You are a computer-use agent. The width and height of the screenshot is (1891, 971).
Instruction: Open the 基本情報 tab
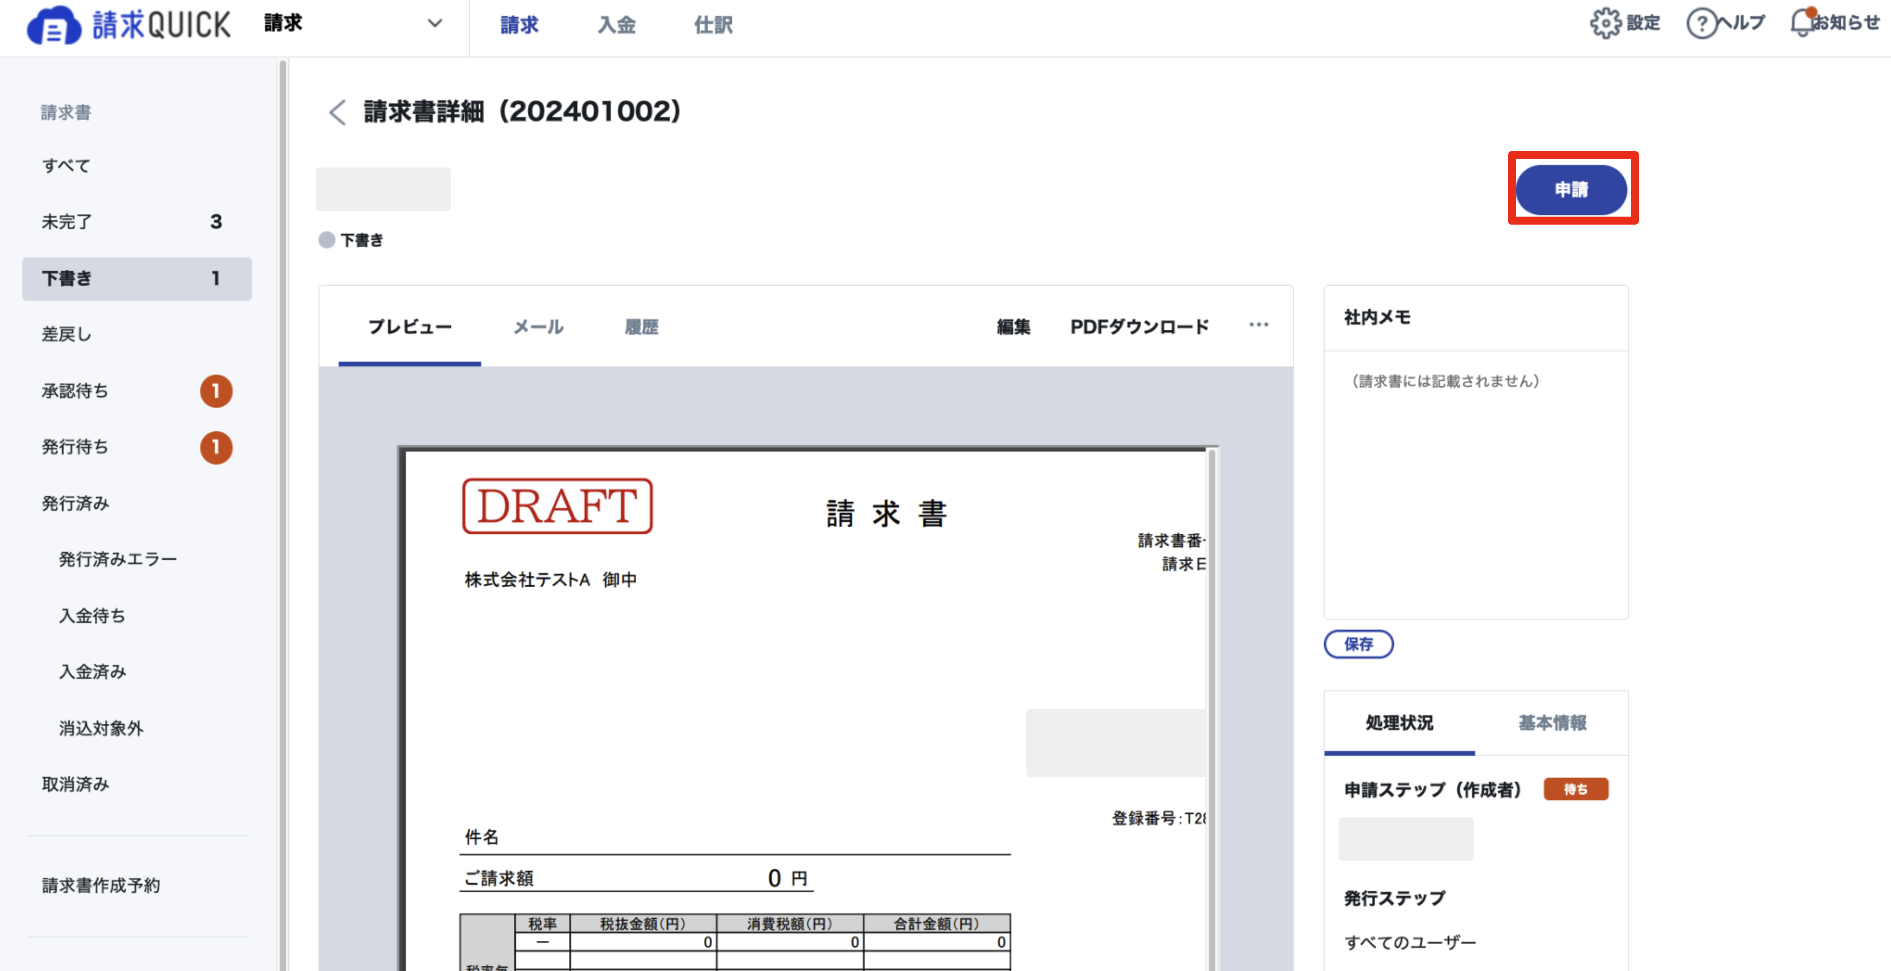tap(1551, 723)
